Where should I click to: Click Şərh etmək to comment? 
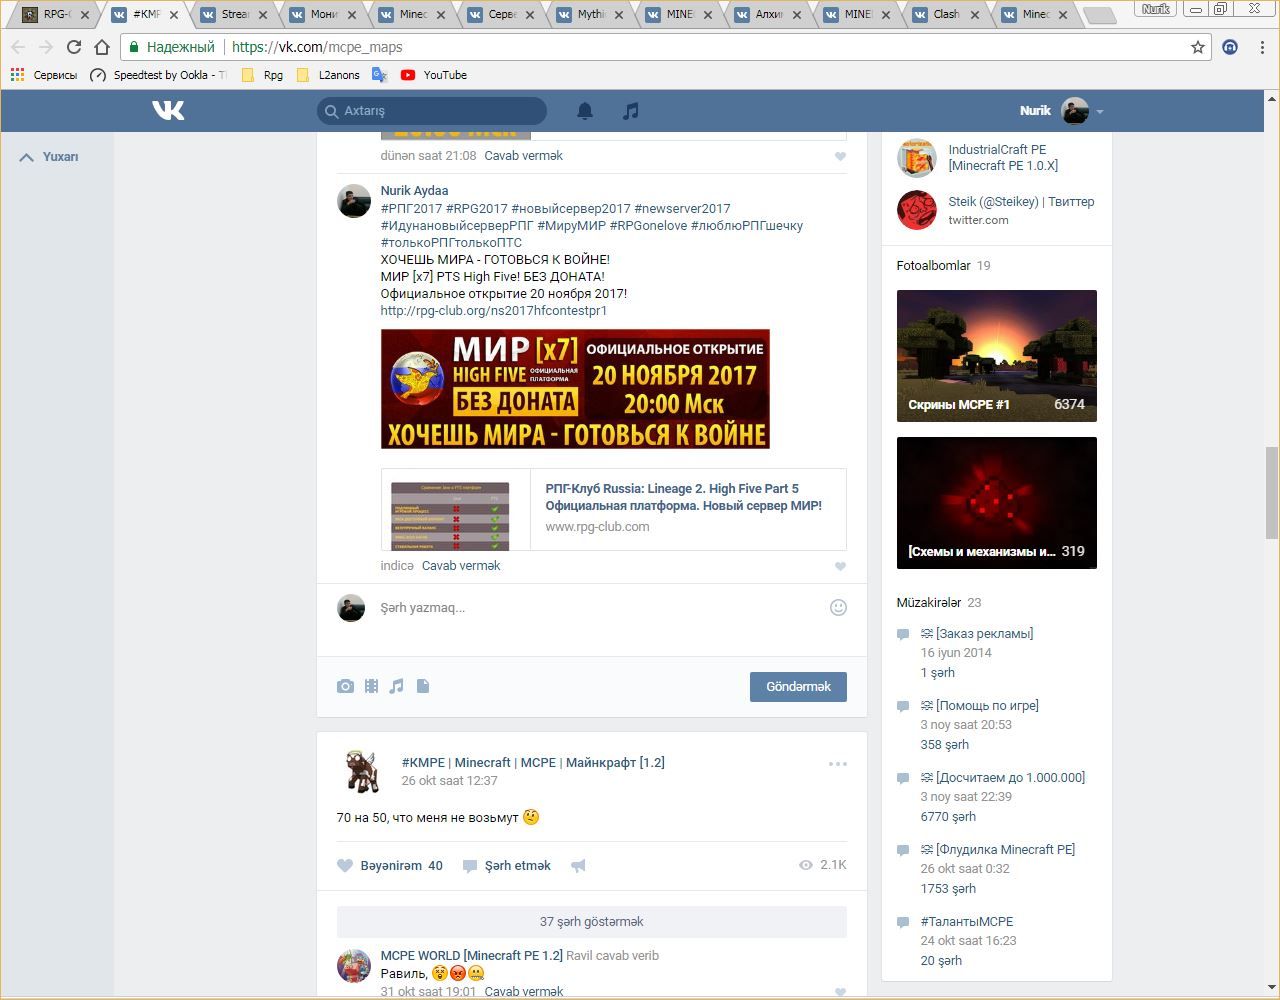507,866
